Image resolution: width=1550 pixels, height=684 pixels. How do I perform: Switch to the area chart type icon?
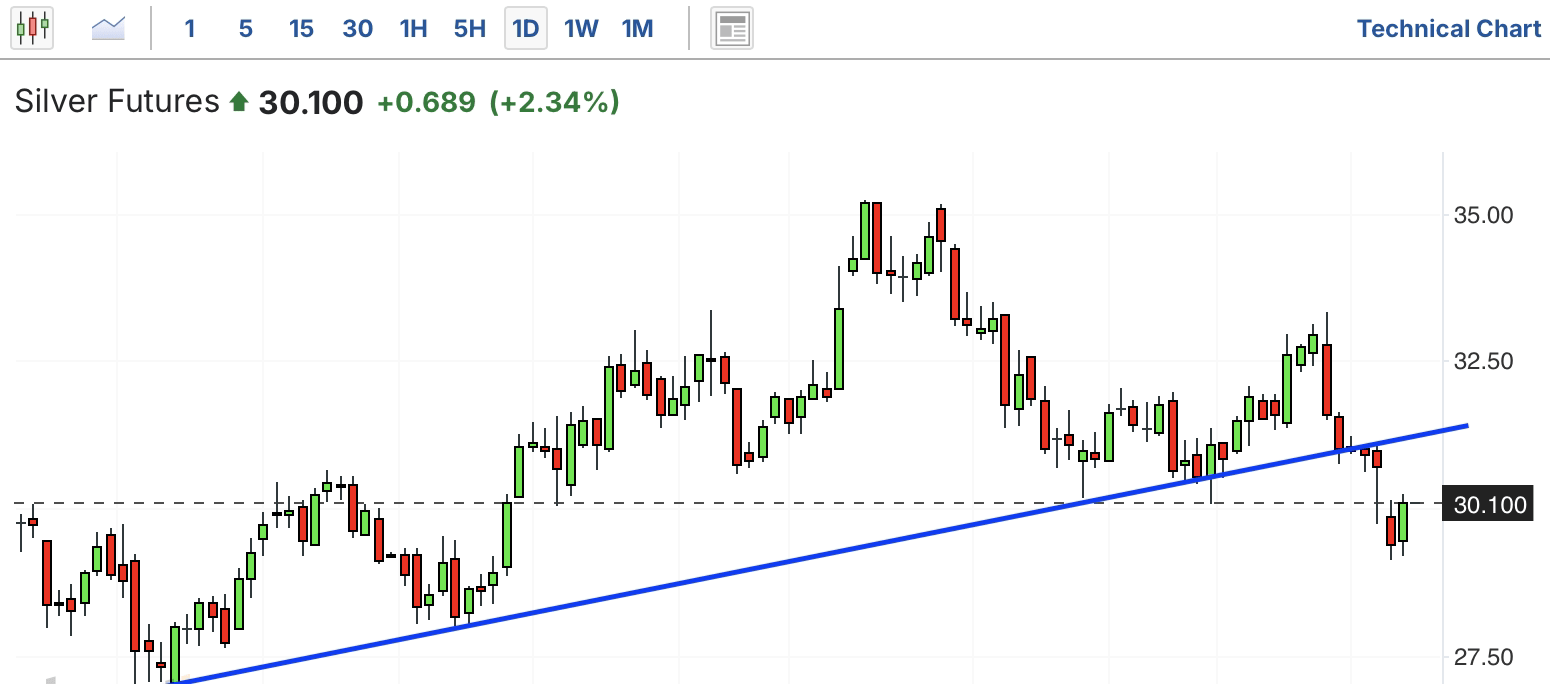[108, 28]
